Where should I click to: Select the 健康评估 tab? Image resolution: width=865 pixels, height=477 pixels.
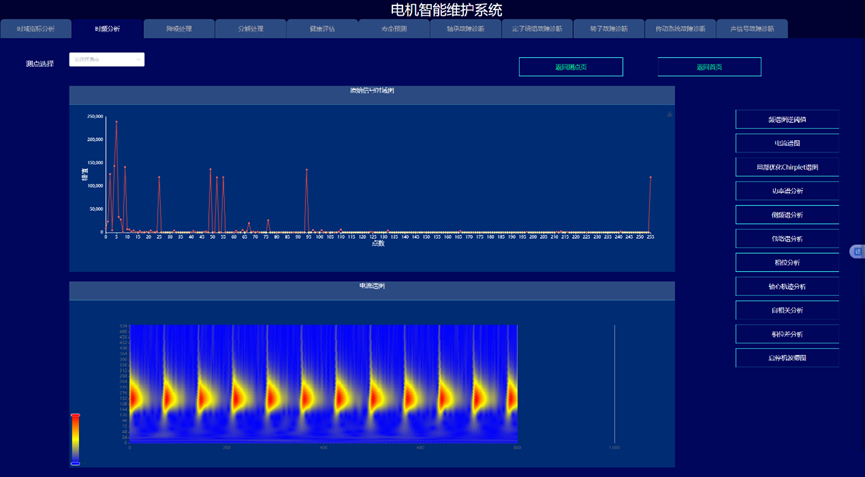tap(322, 29)
